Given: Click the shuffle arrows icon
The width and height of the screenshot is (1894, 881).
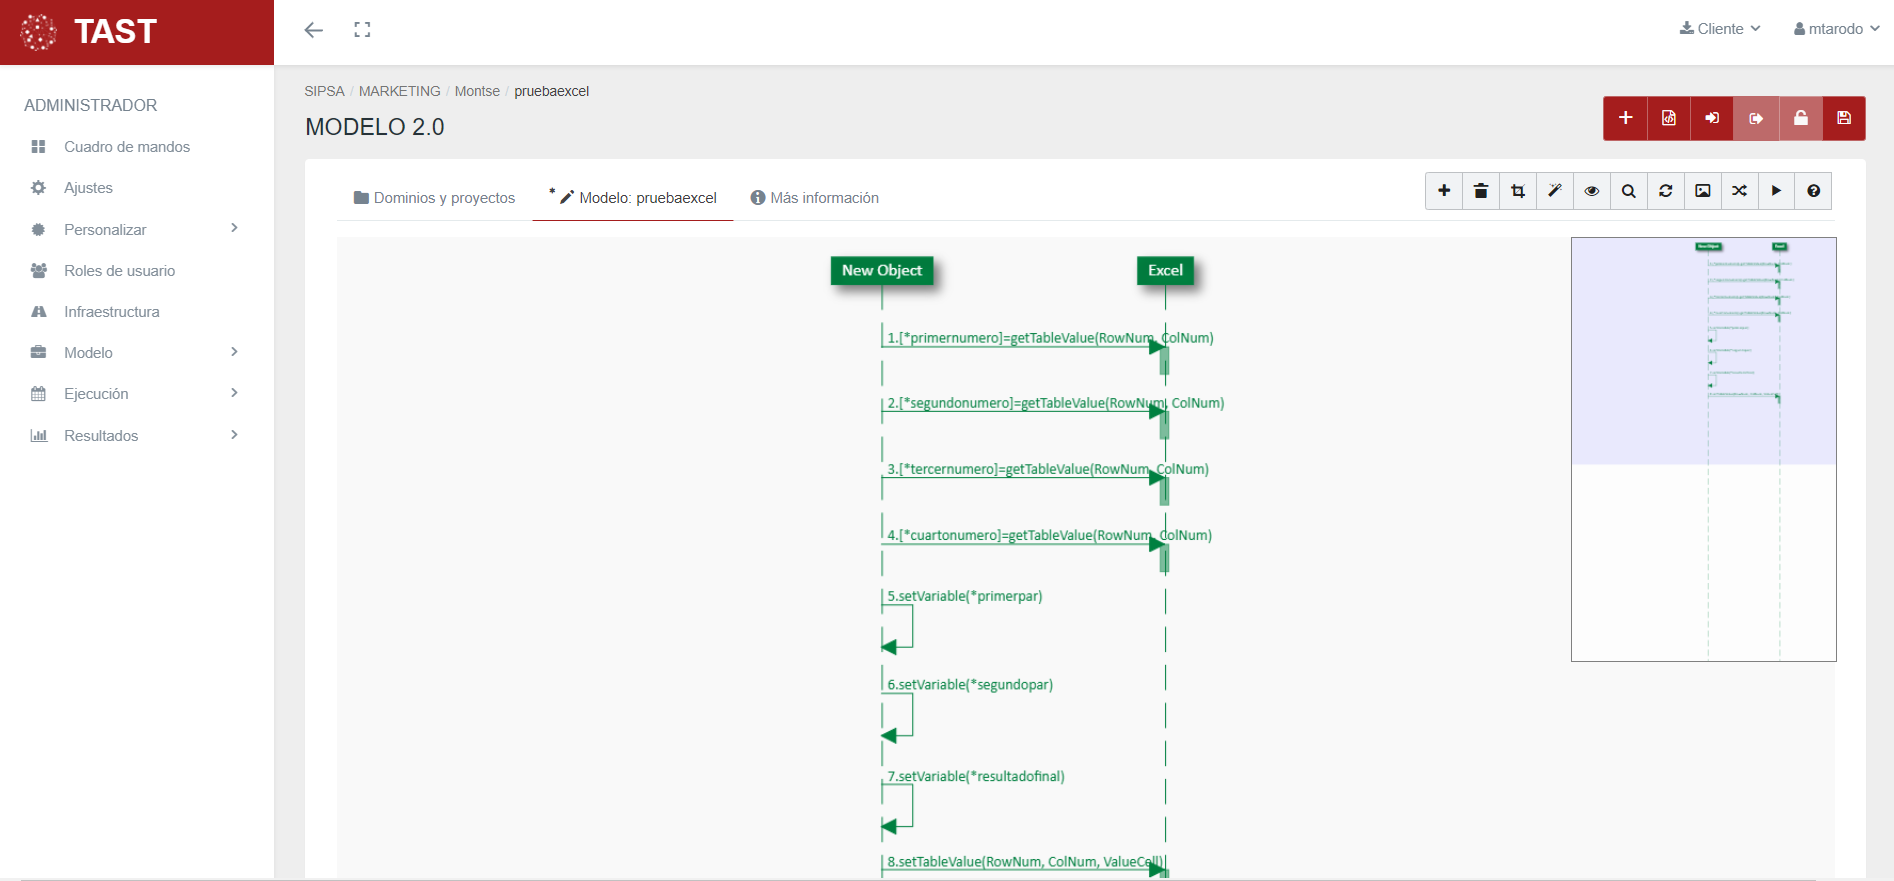Looking at the screenshot, I should (1740, 191).
